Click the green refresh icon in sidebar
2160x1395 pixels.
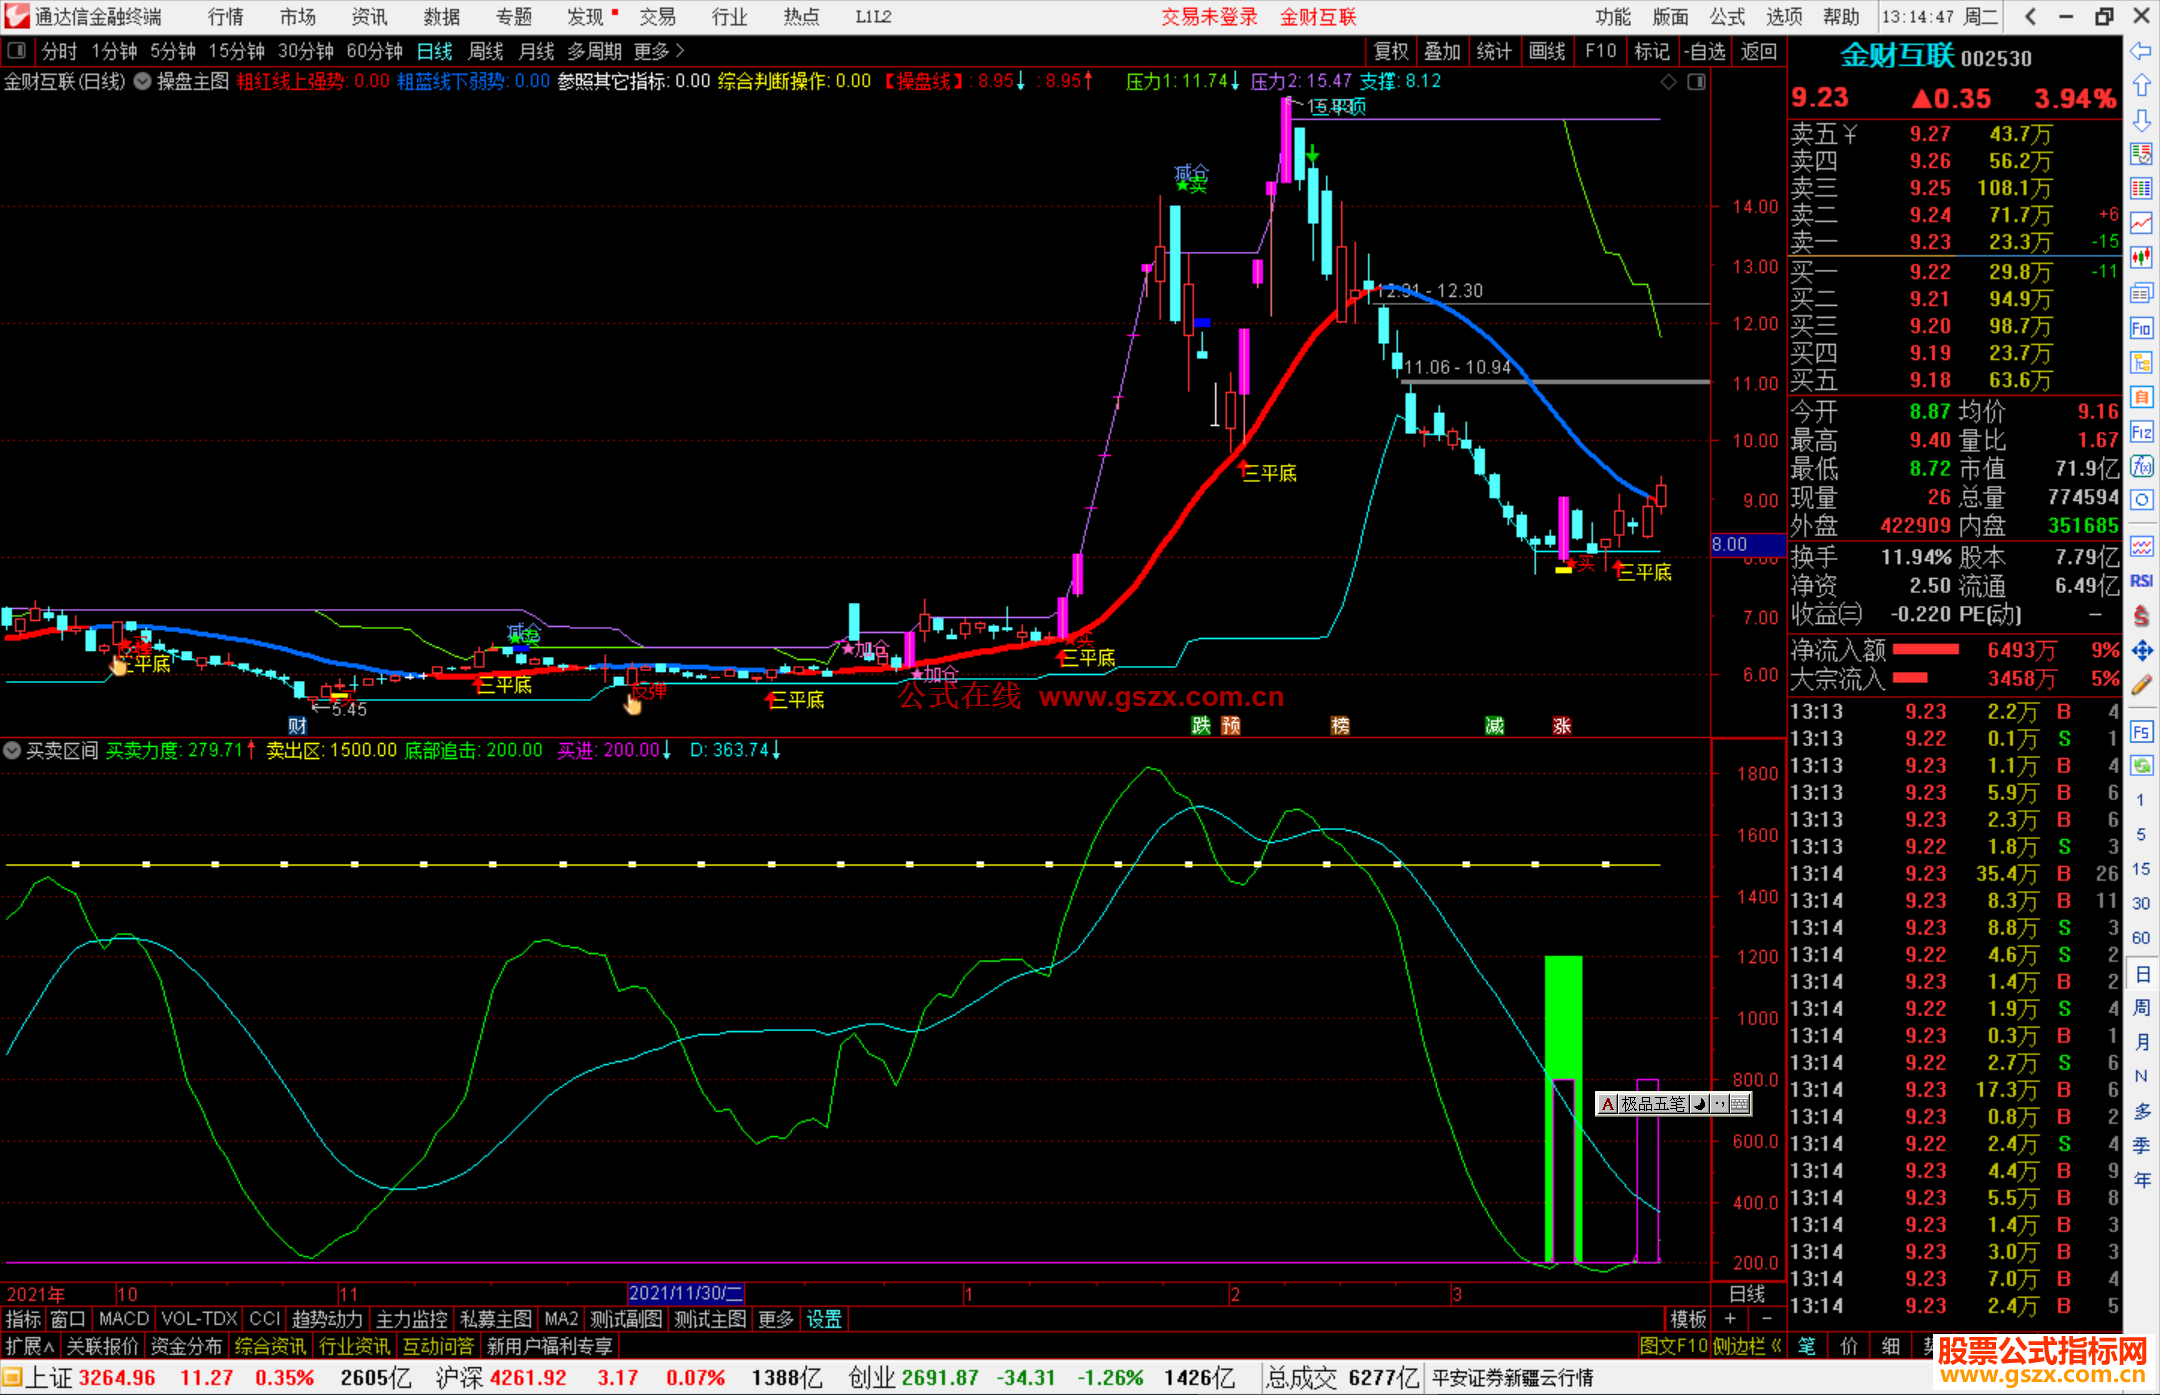pyautogui.click(x=2141, y=766)
